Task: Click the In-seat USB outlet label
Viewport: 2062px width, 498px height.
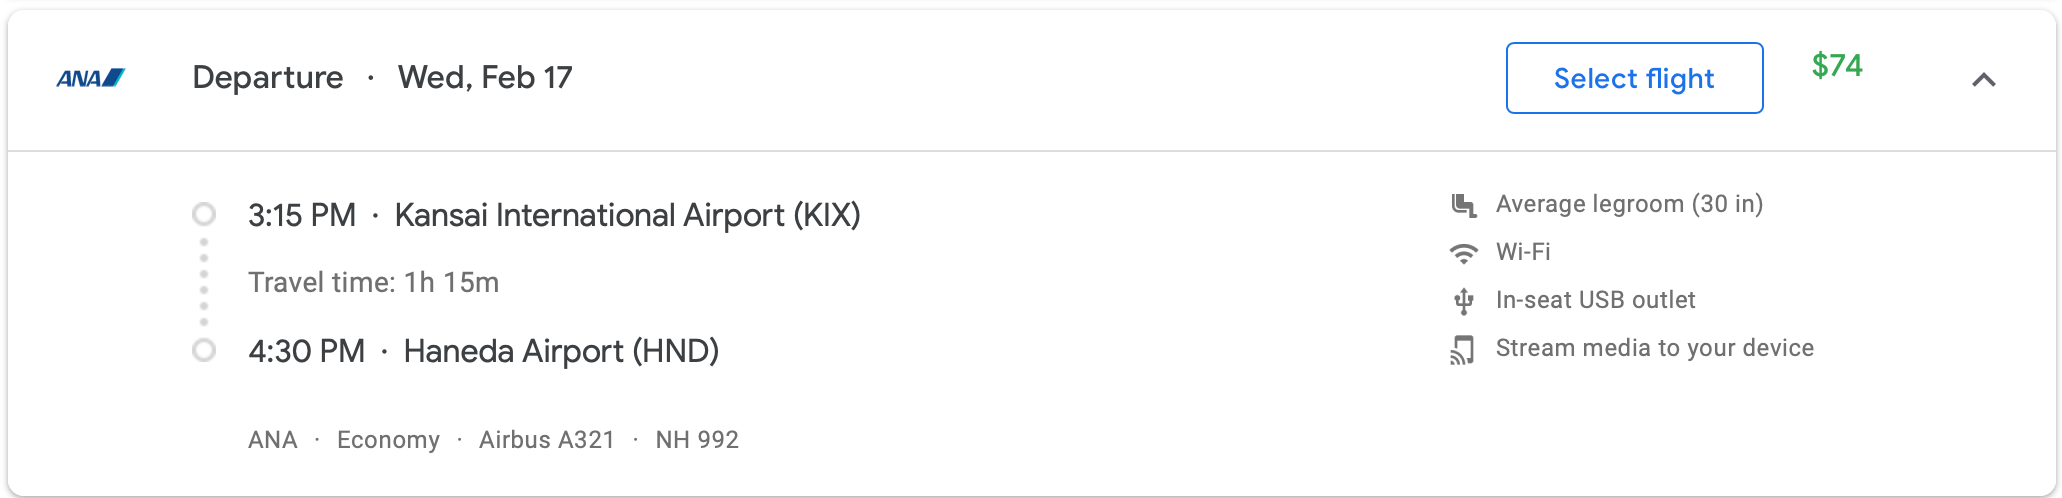Action: pyautogui.click(x=1595, y=300)
